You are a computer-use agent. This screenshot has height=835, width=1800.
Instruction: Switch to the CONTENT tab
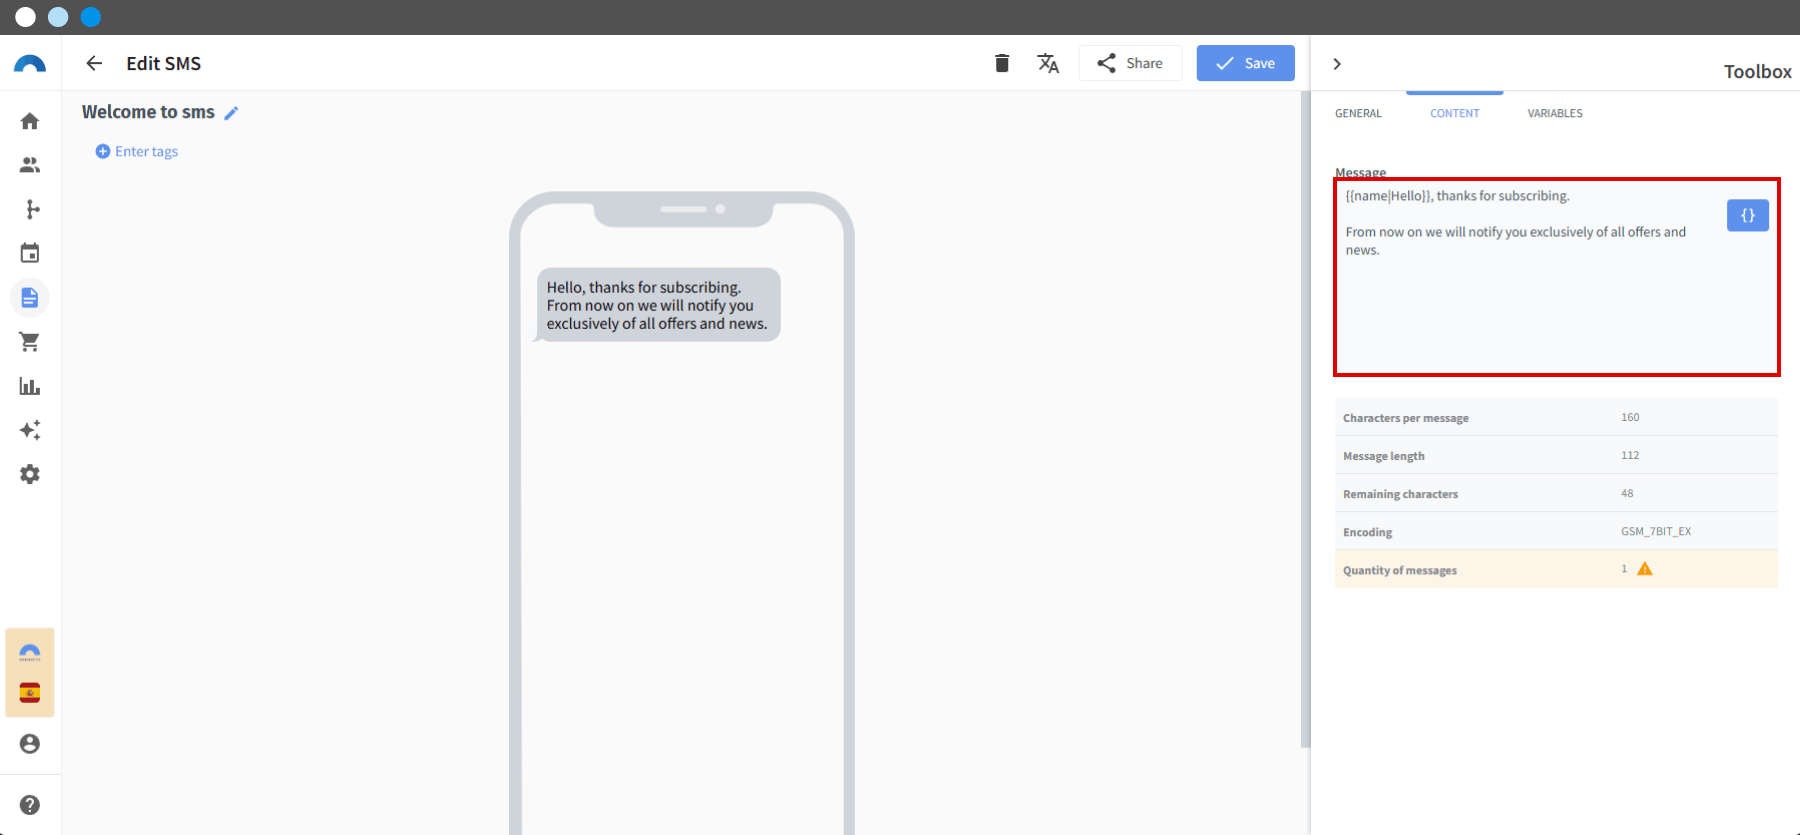[1455, 113]
